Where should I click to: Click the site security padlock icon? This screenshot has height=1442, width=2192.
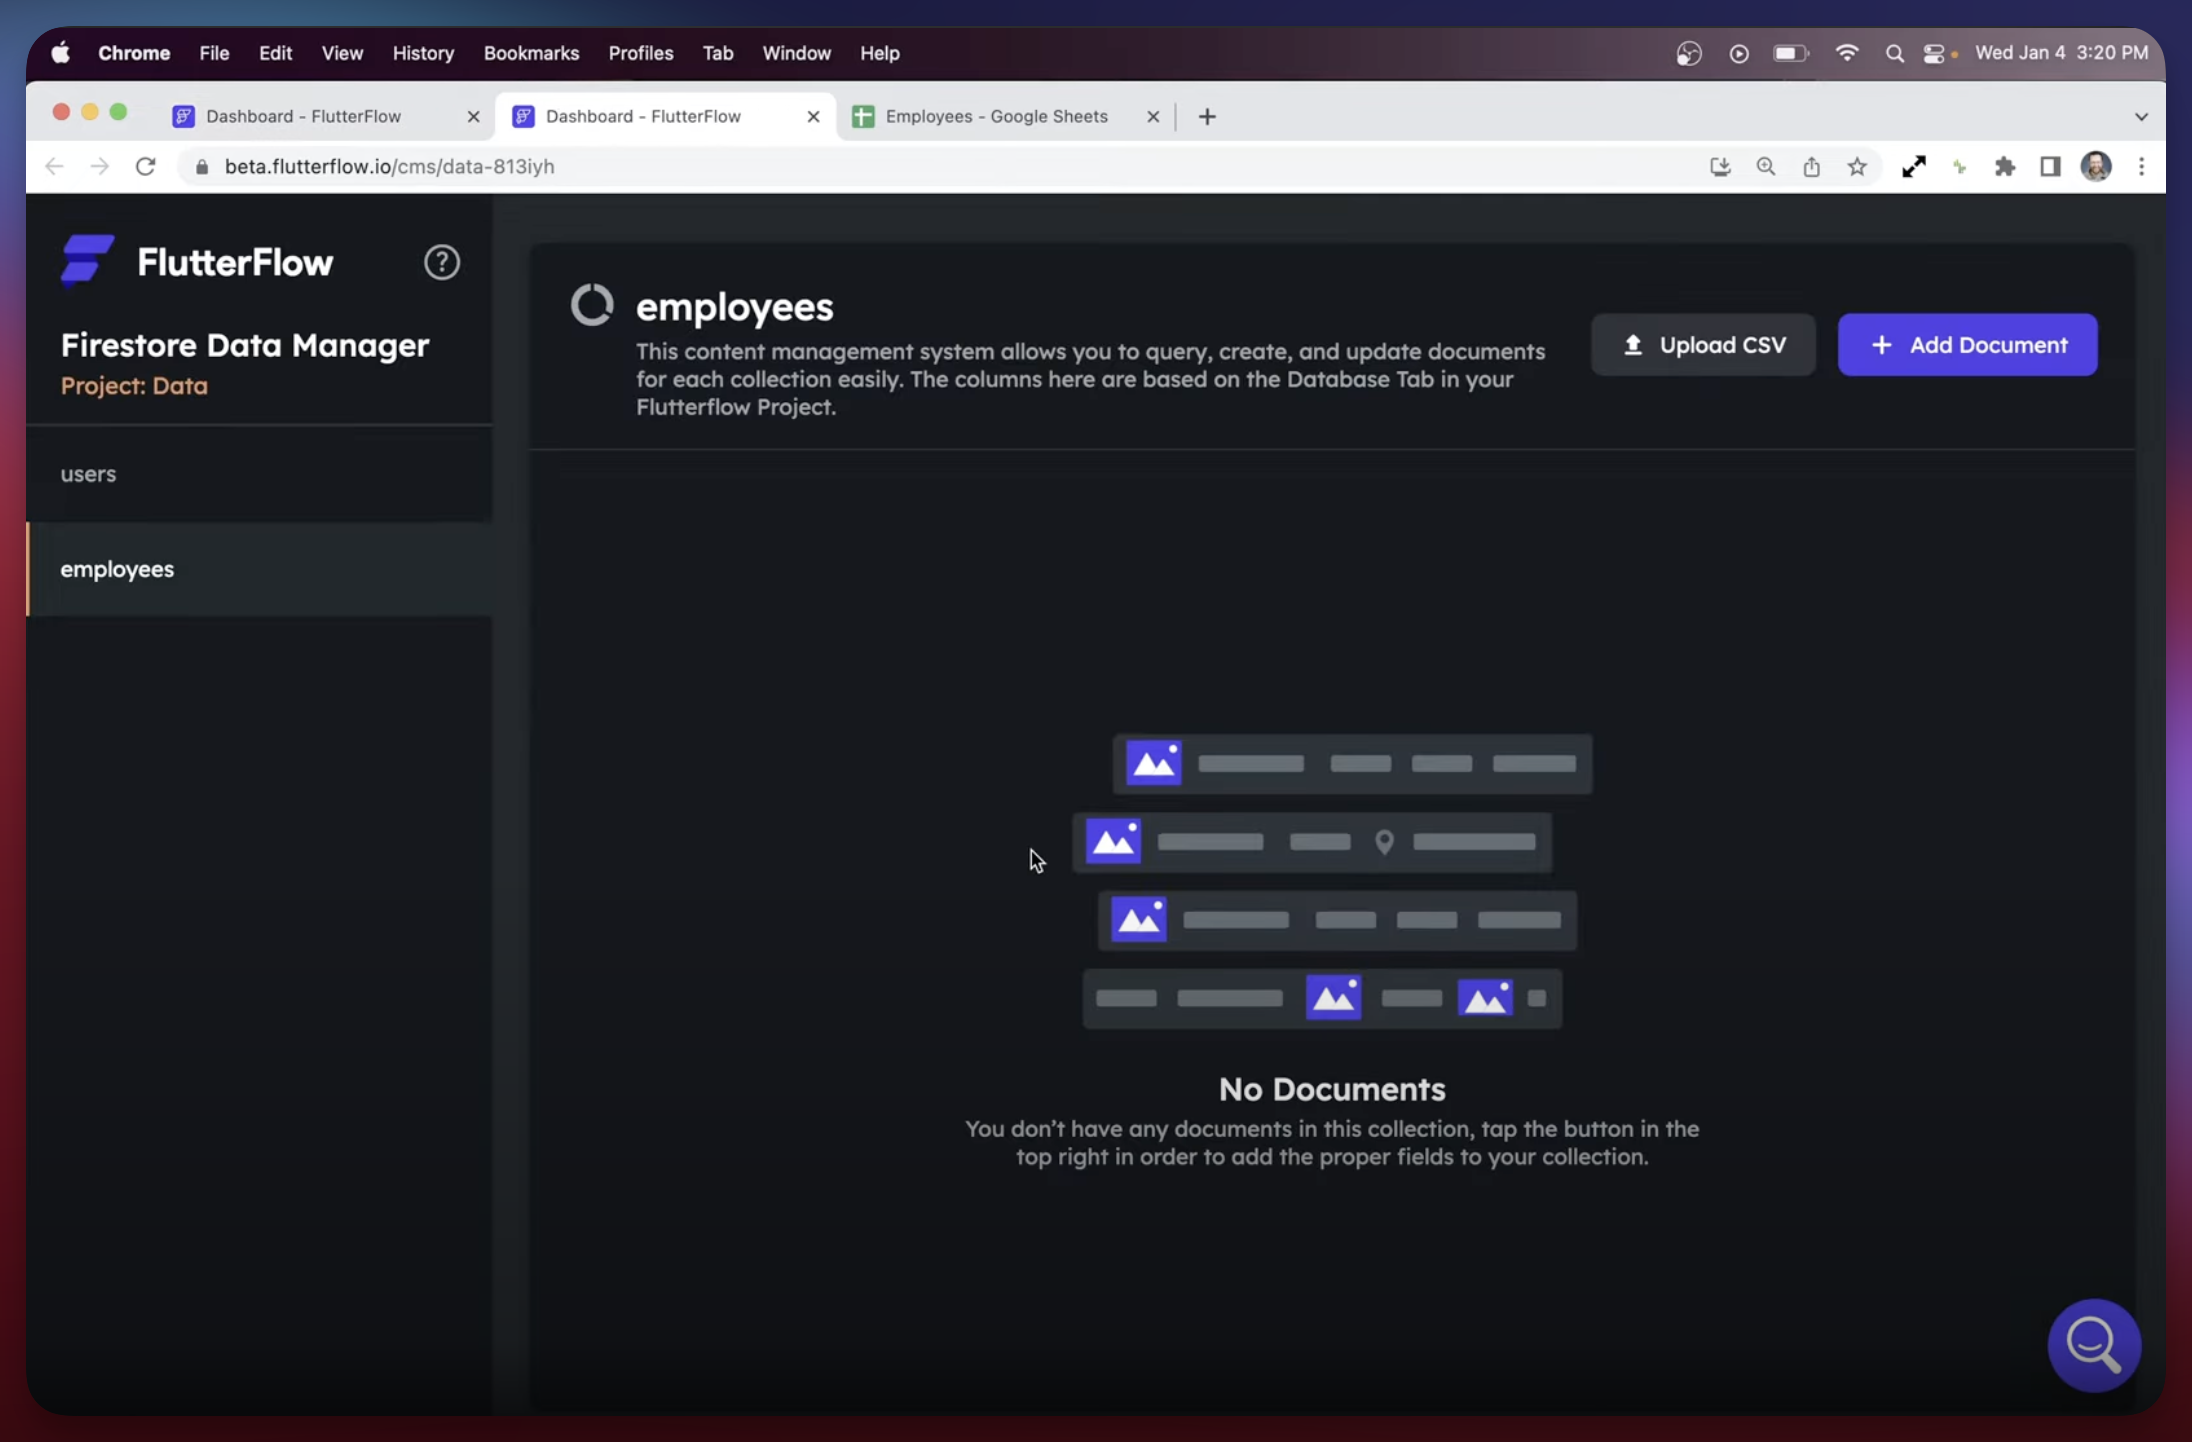point(202,166)
